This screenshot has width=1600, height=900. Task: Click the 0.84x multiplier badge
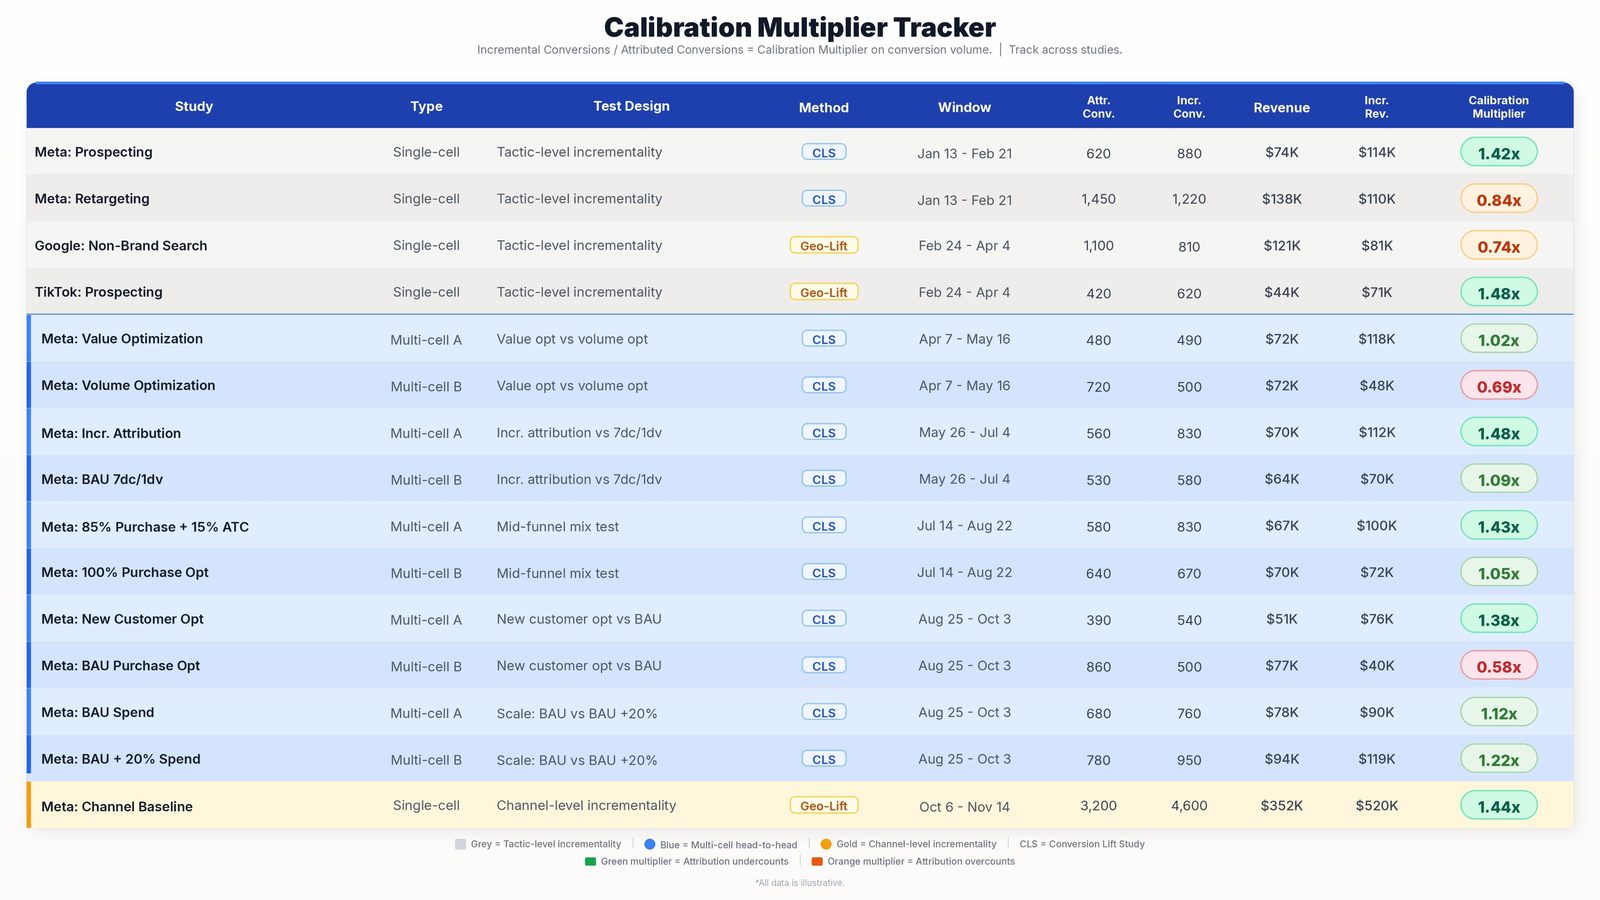point(1498,199)
